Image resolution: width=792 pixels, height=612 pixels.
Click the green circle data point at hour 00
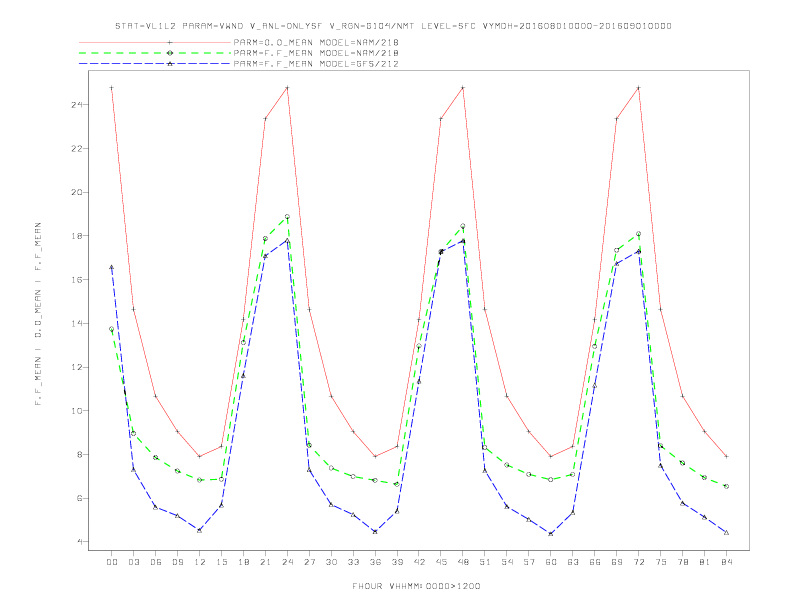pos(112,329)
